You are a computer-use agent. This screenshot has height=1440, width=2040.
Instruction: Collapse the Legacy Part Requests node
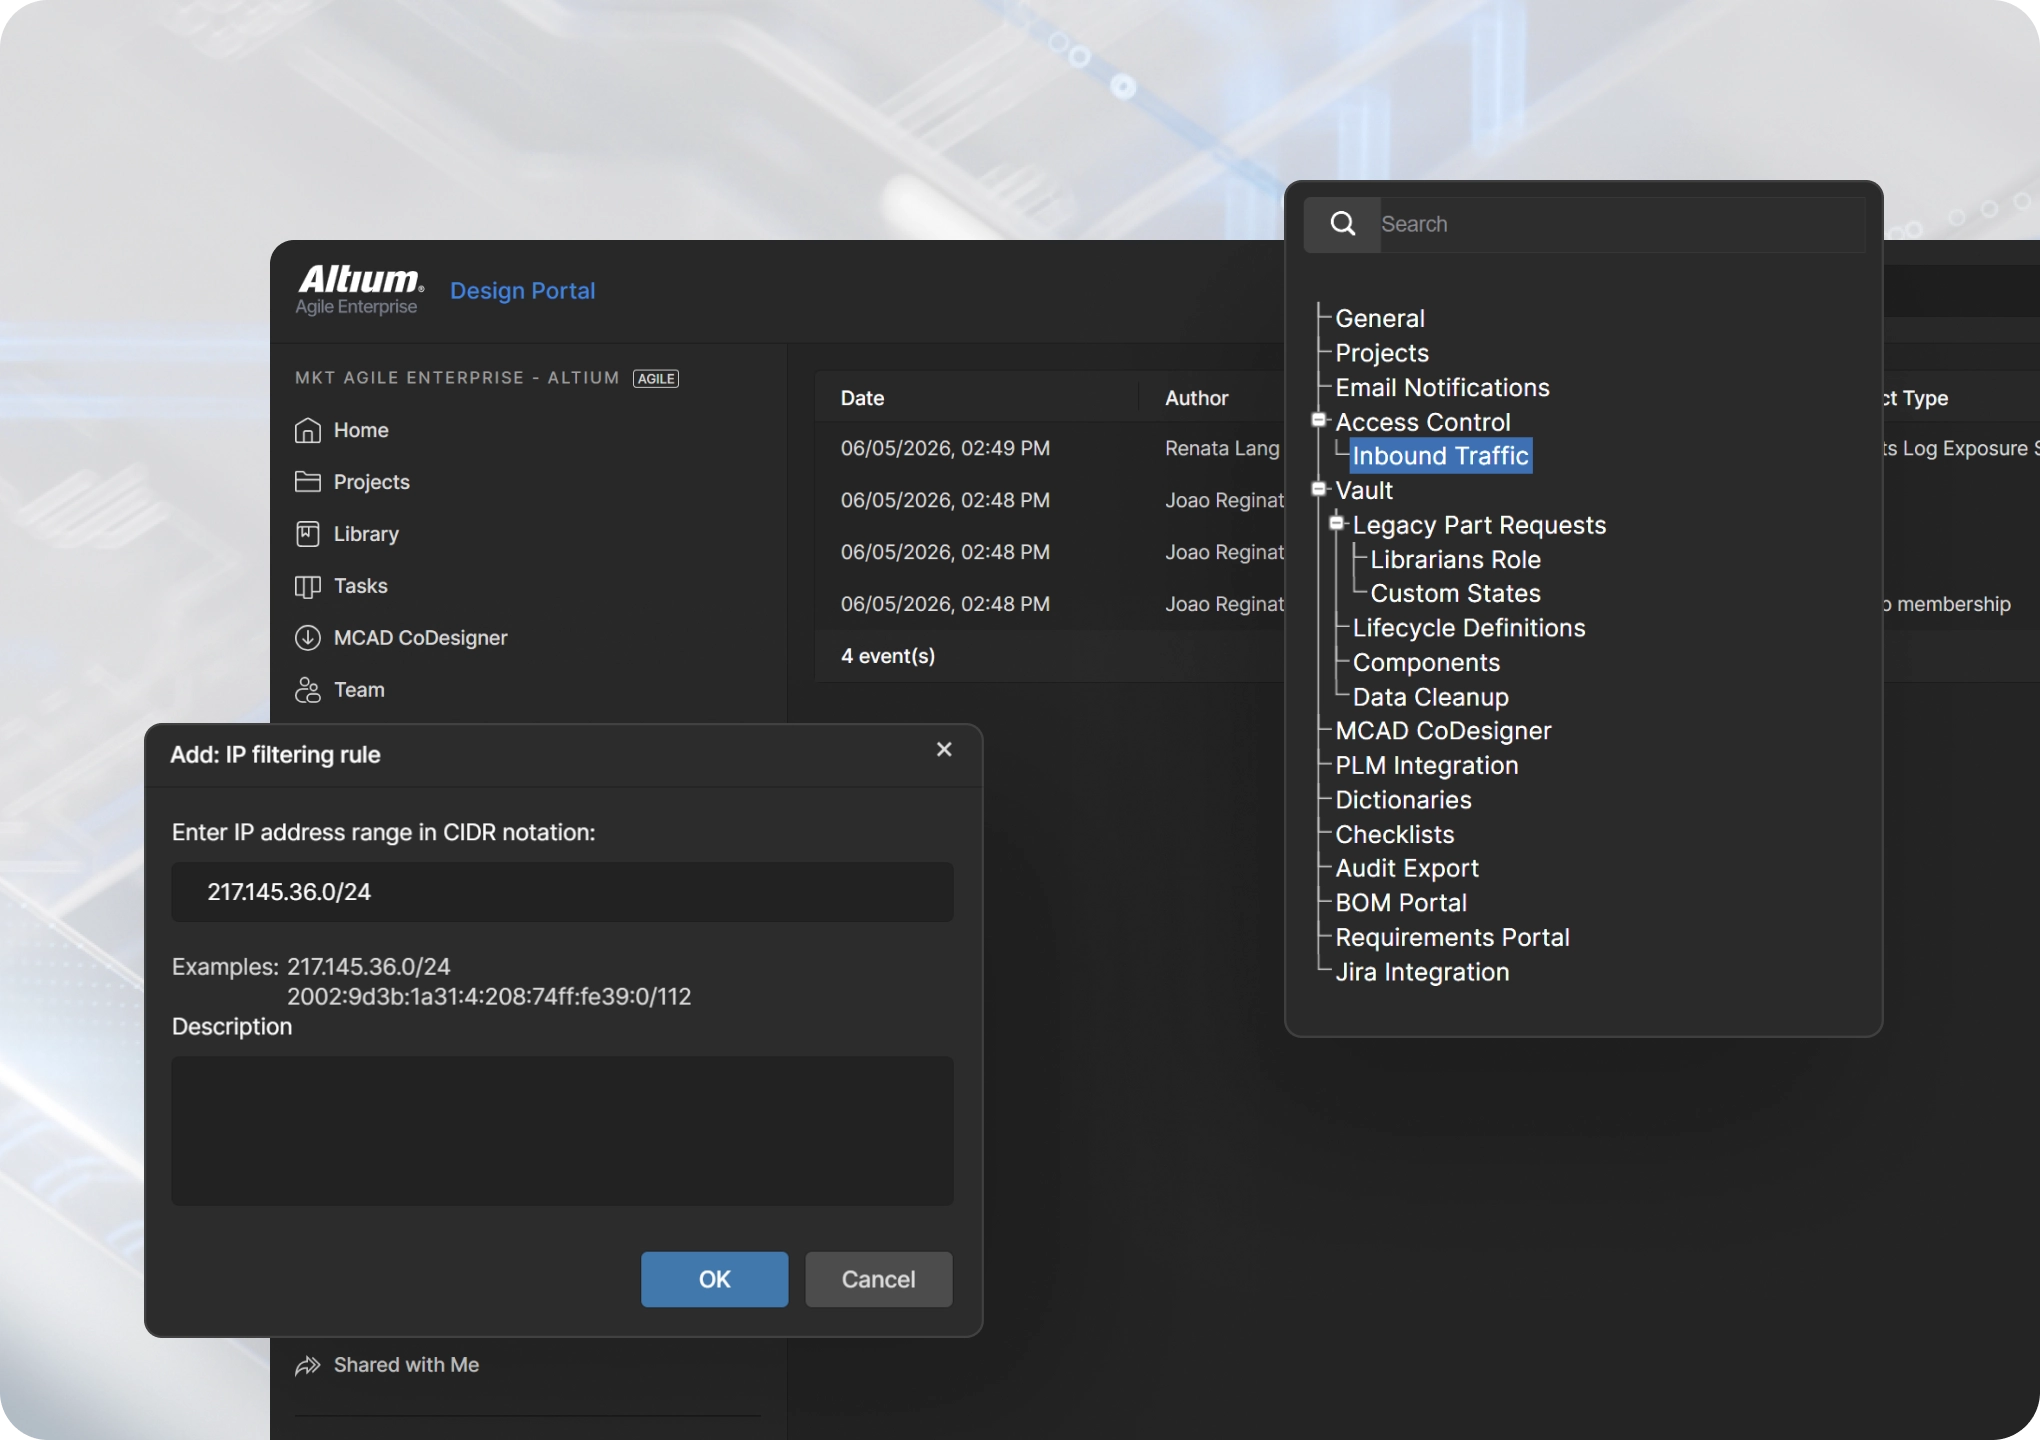[x=1336, y=523]
